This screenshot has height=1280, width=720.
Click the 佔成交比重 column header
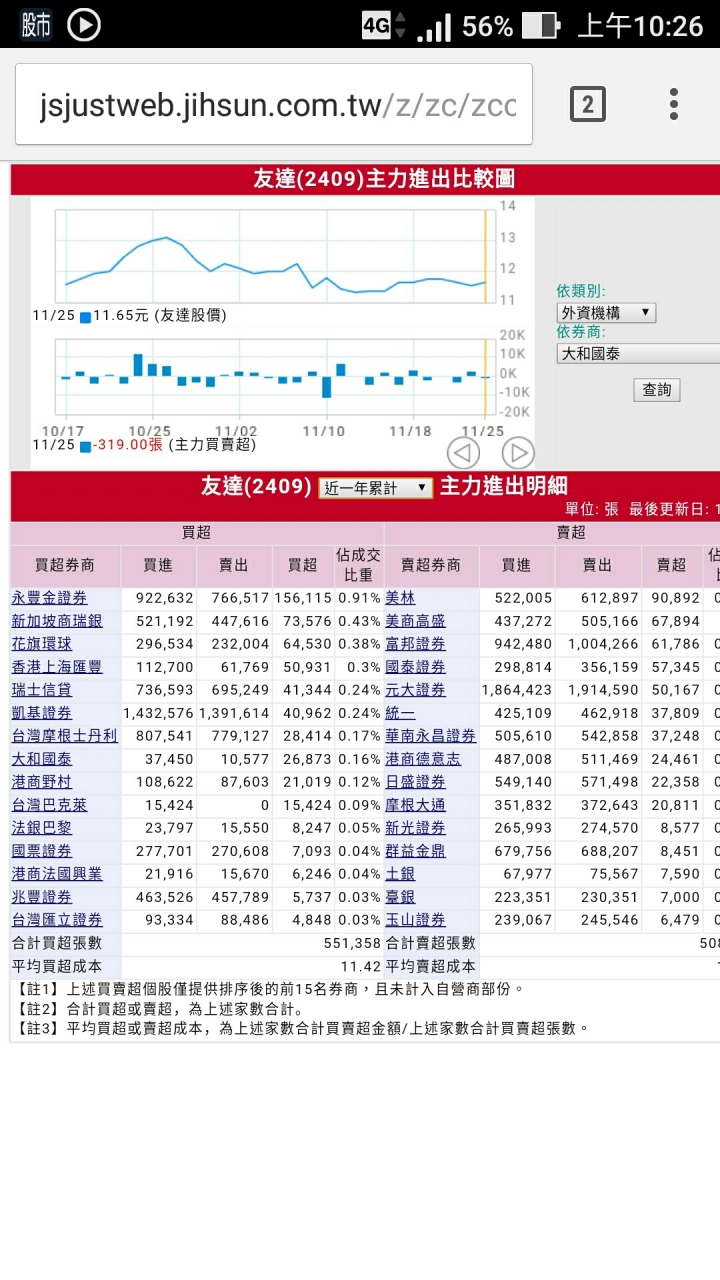[x=359, y=565]
